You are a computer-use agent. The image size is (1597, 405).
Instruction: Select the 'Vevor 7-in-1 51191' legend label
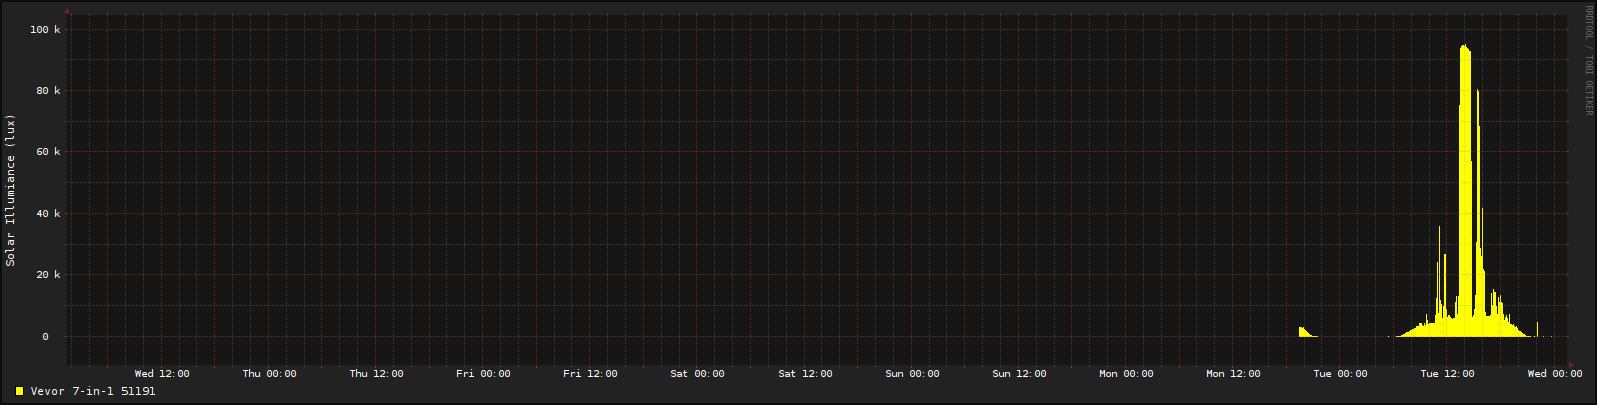93,391
